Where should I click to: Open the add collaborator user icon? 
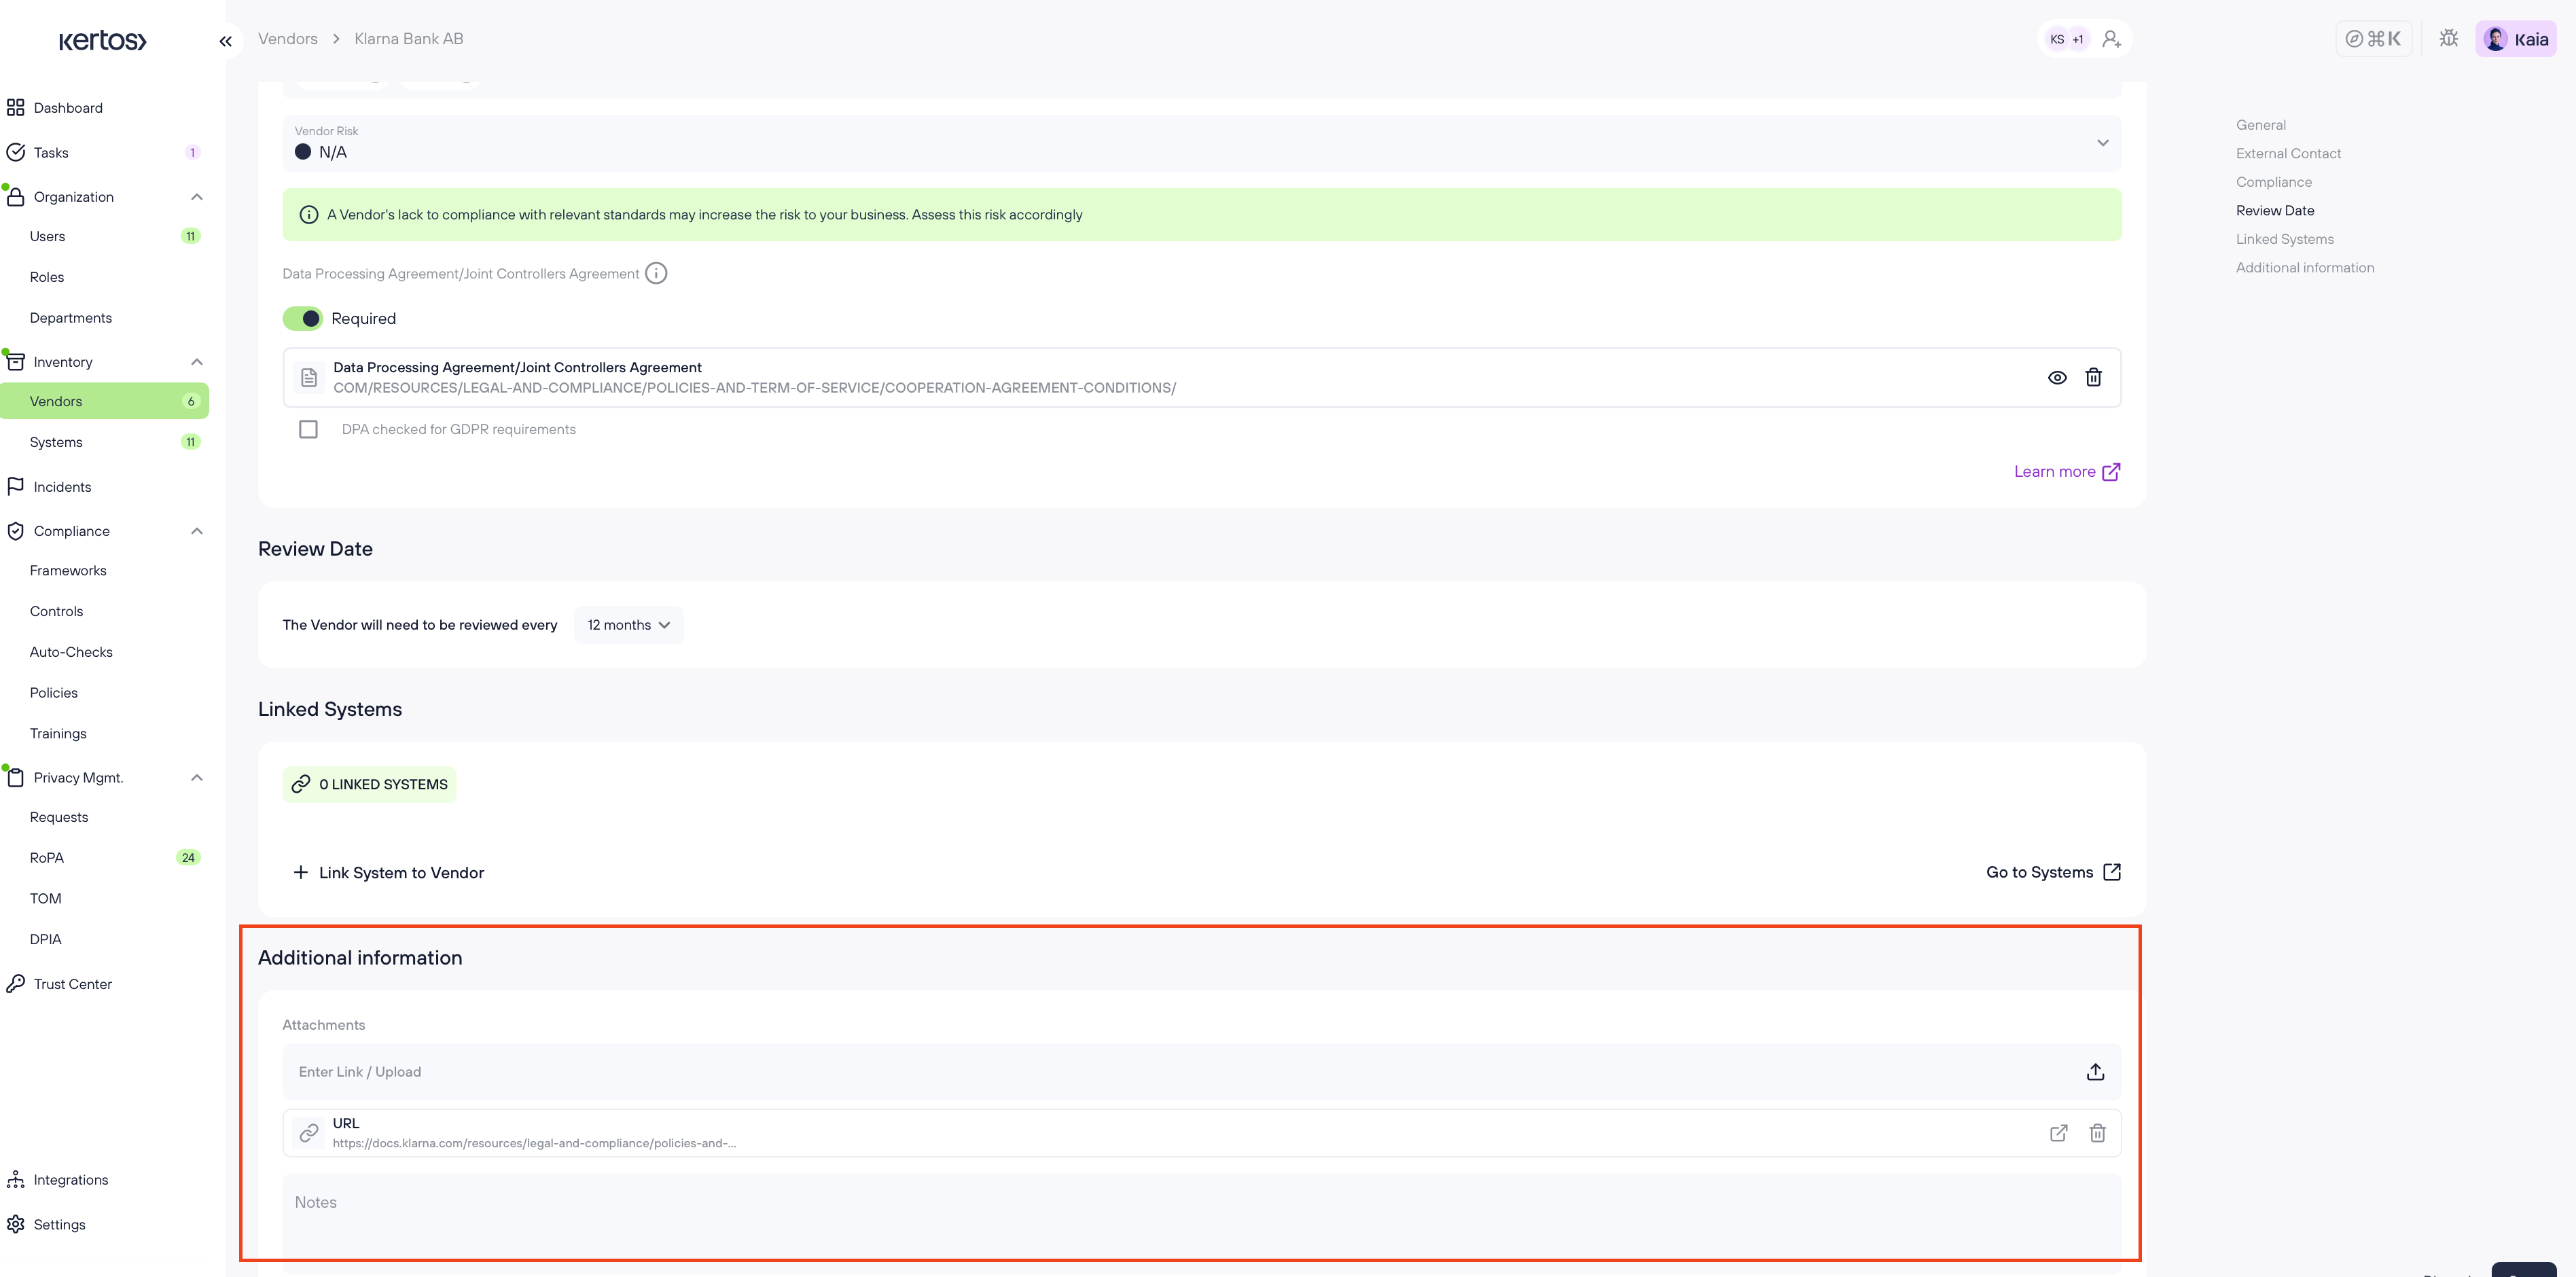click(x=2111, y=39)
